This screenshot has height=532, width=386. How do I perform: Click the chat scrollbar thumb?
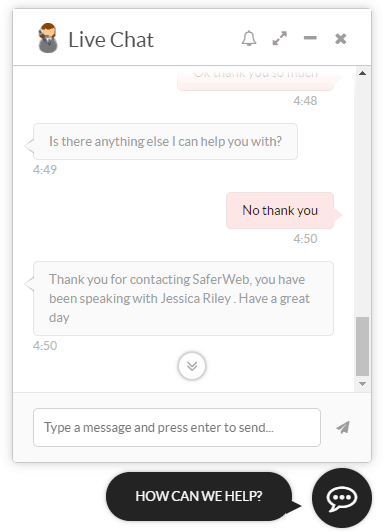point(362,346)
